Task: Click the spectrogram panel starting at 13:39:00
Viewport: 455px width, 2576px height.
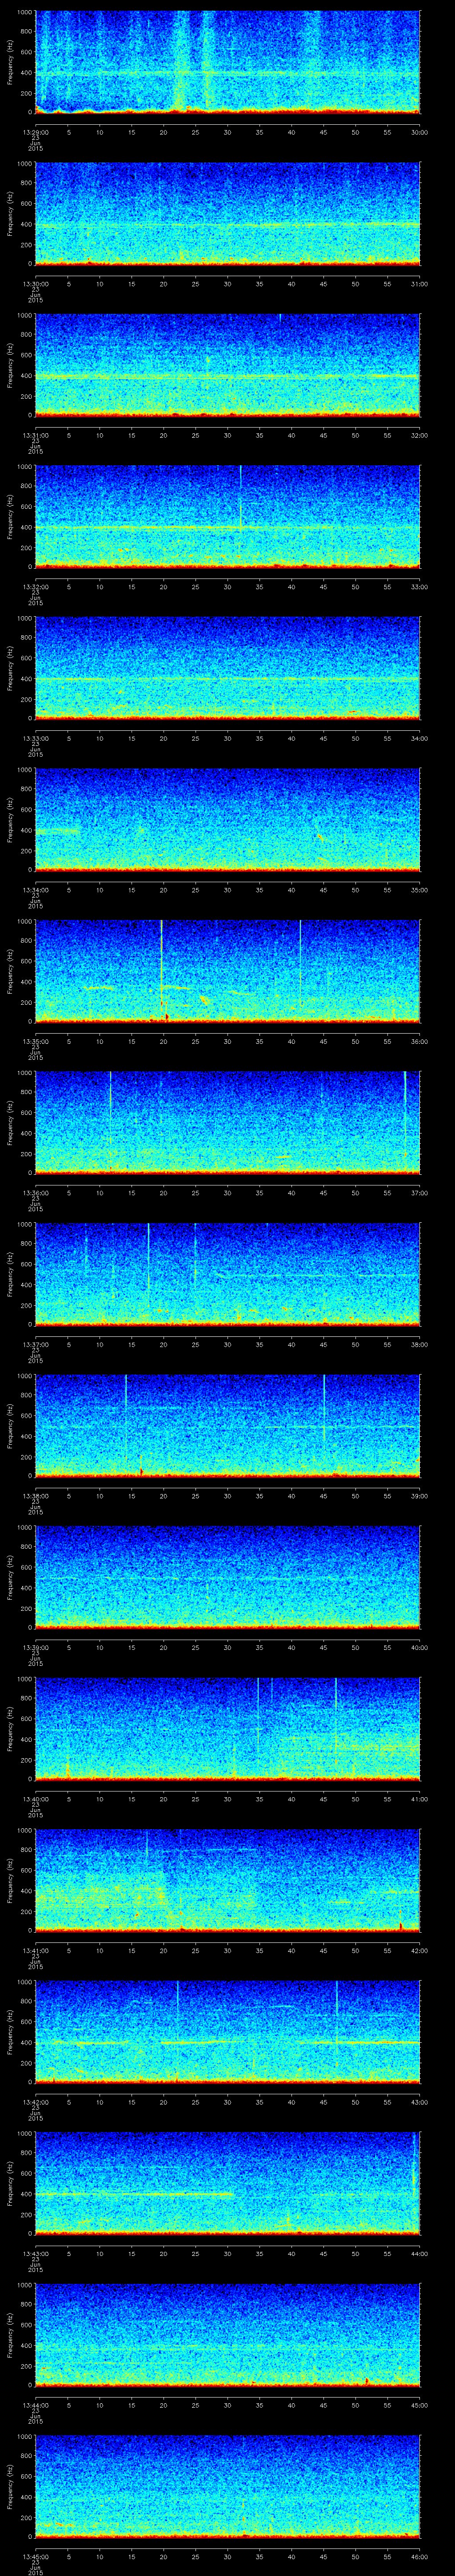Action: (x=228, y=1577)
